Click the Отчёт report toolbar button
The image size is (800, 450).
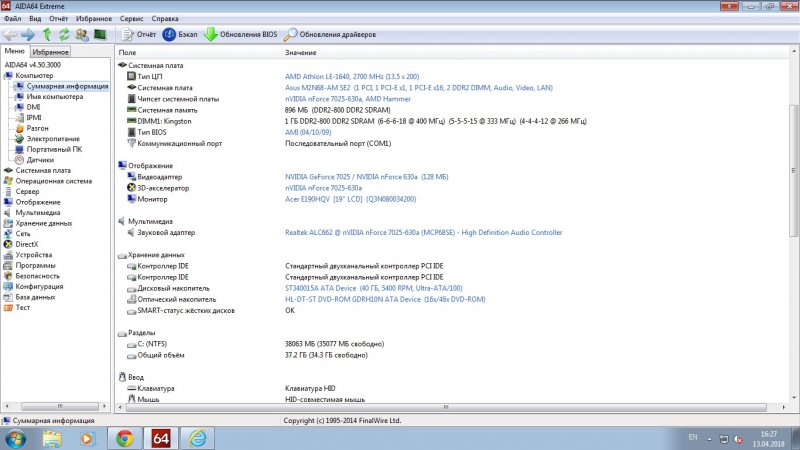coord(138,35)
